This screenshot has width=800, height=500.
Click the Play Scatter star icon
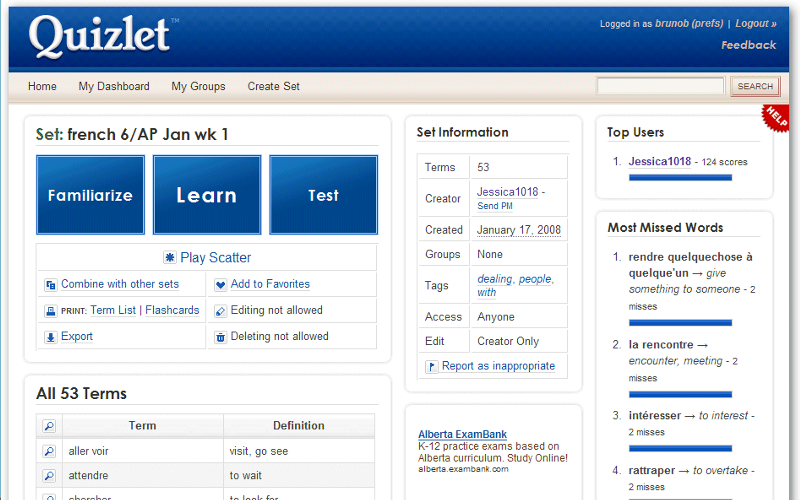(x=170, y=258)
